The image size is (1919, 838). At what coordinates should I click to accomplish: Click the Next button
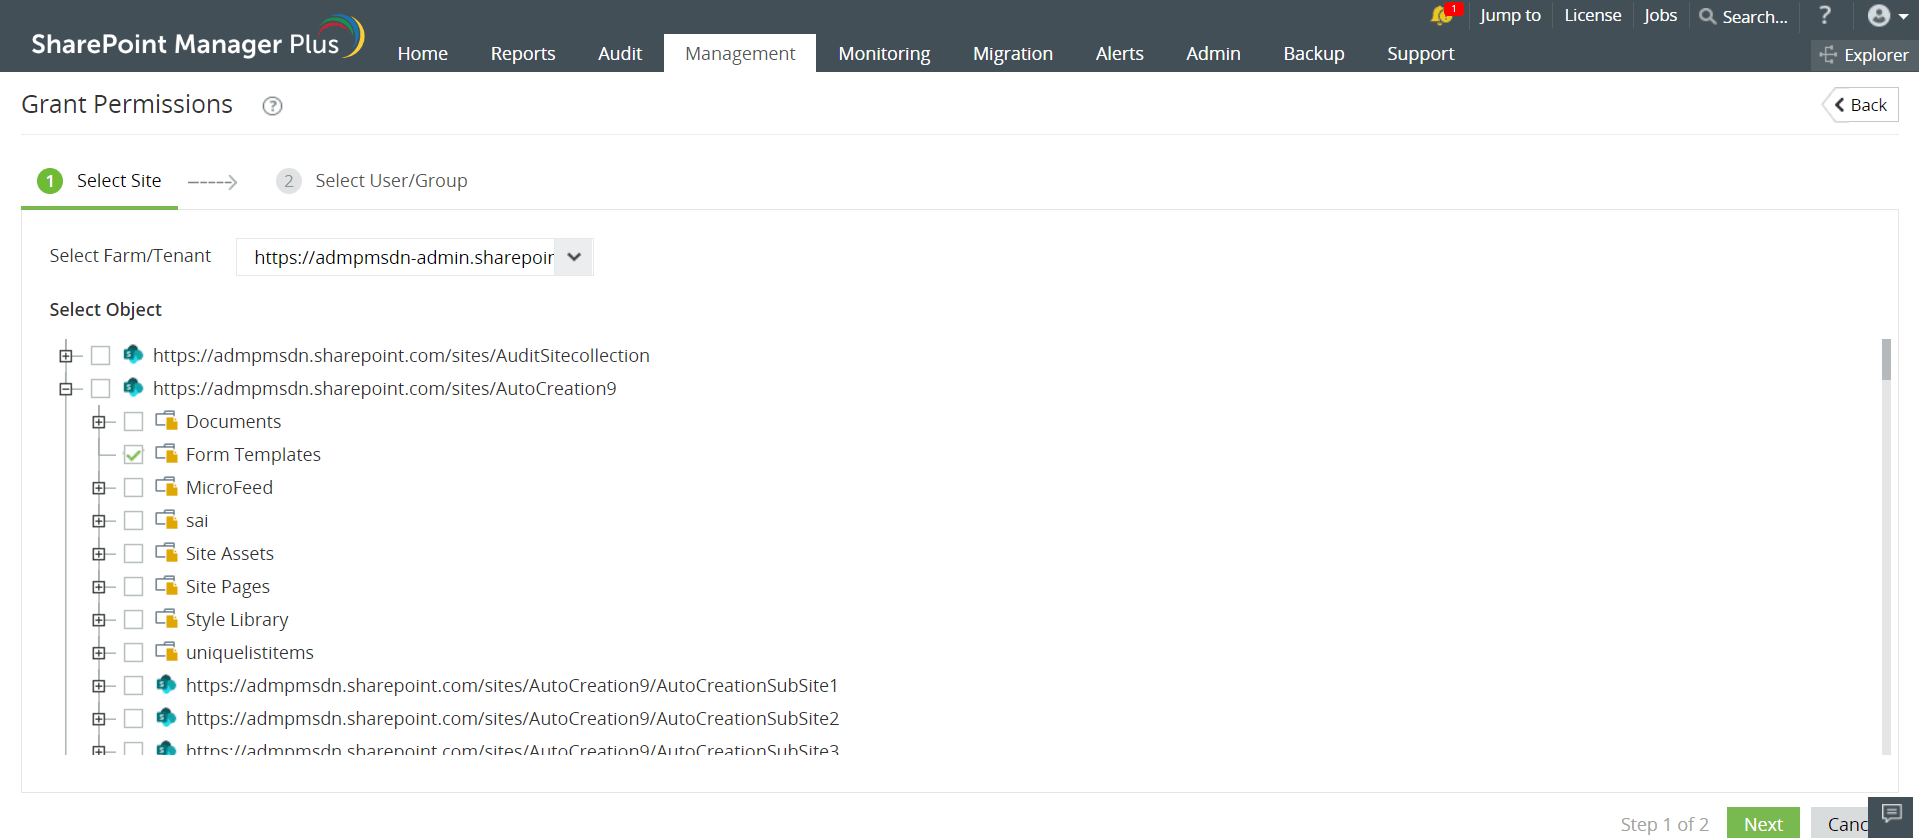click(1763, 823)
